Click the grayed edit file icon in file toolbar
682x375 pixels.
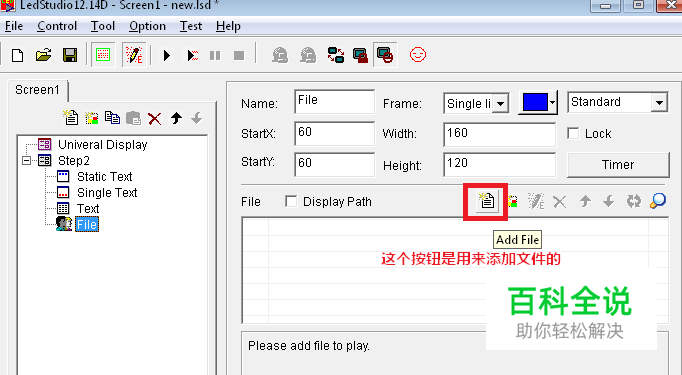[536, 201]
